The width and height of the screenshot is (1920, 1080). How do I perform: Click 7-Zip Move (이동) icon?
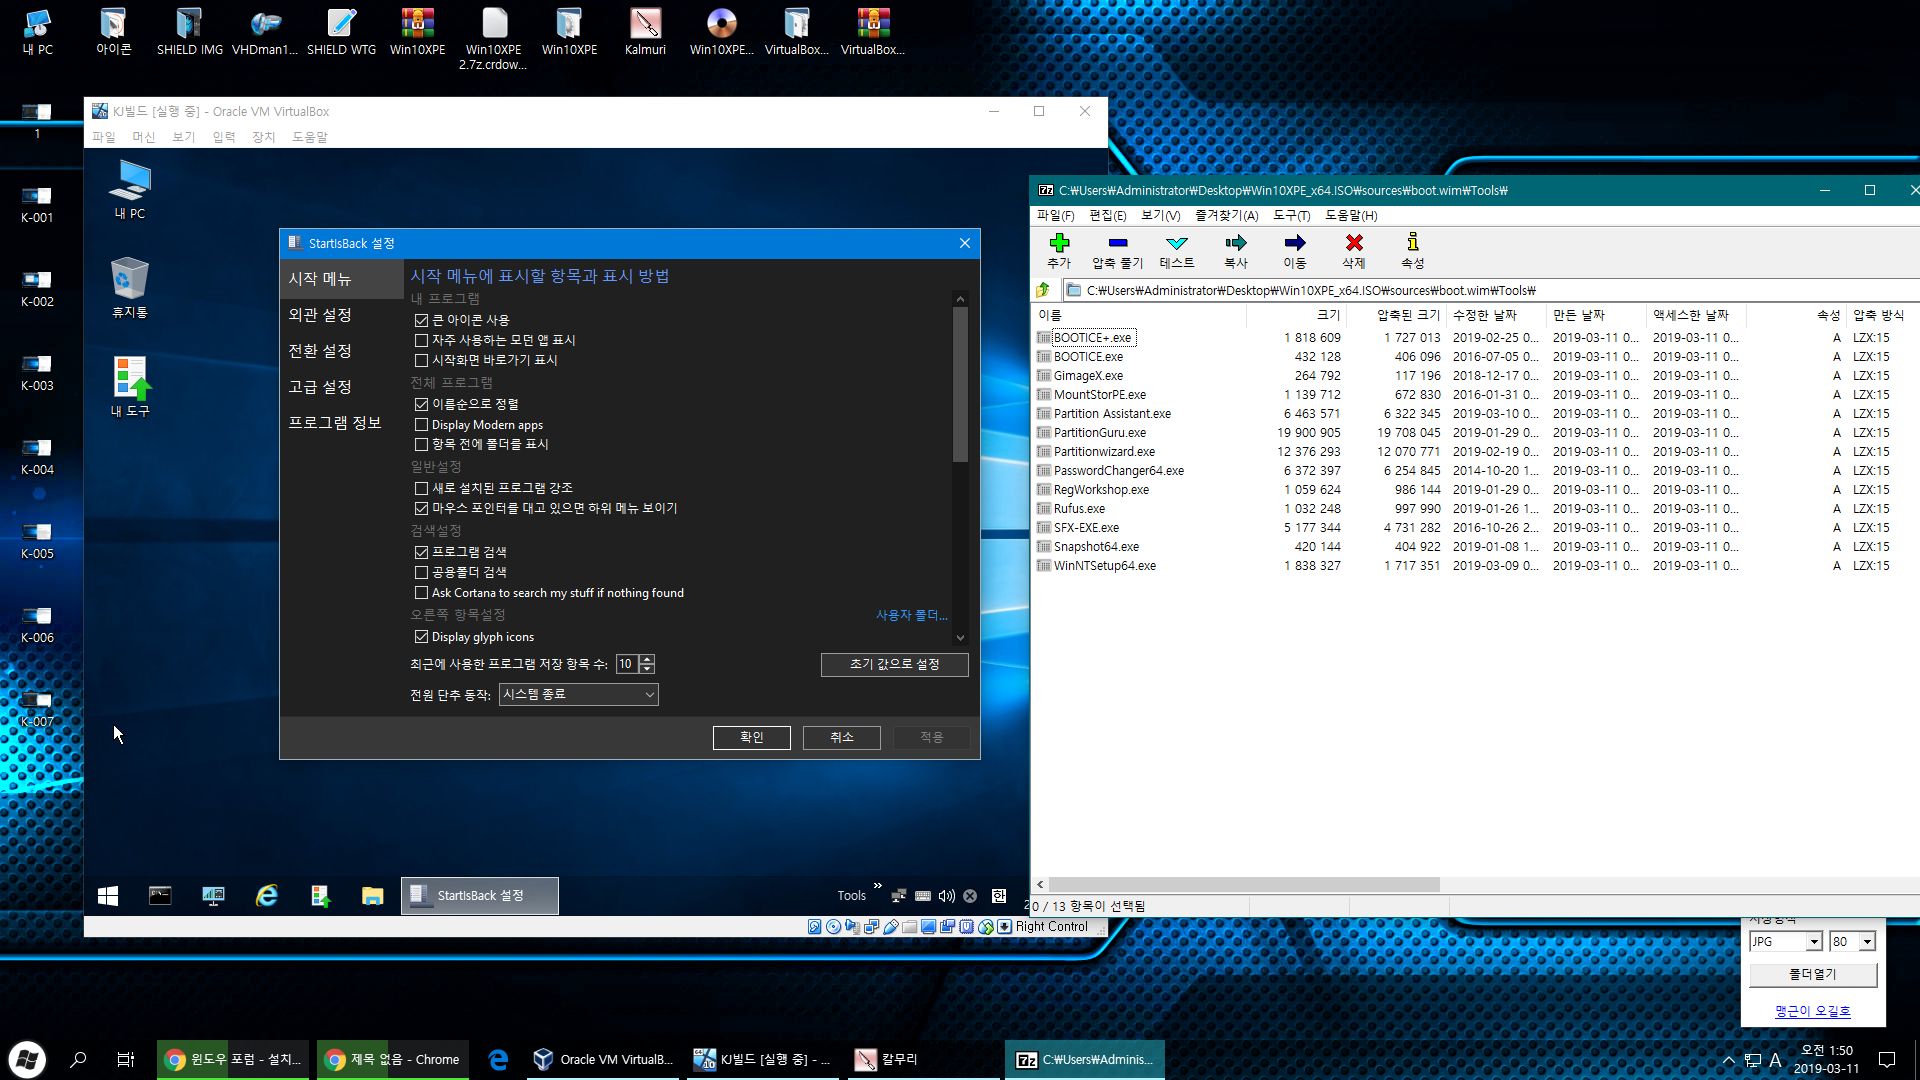[1295, 243]
